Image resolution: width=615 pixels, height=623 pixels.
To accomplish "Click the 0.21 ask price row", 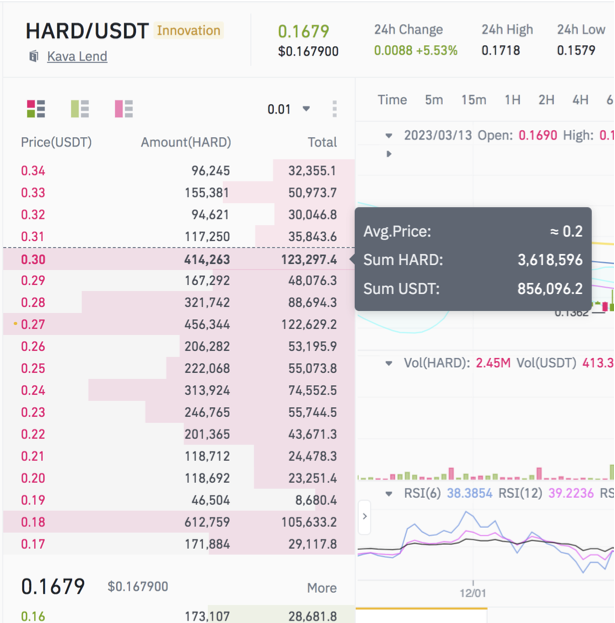I will pyautogui.click(x=179, y=456).
